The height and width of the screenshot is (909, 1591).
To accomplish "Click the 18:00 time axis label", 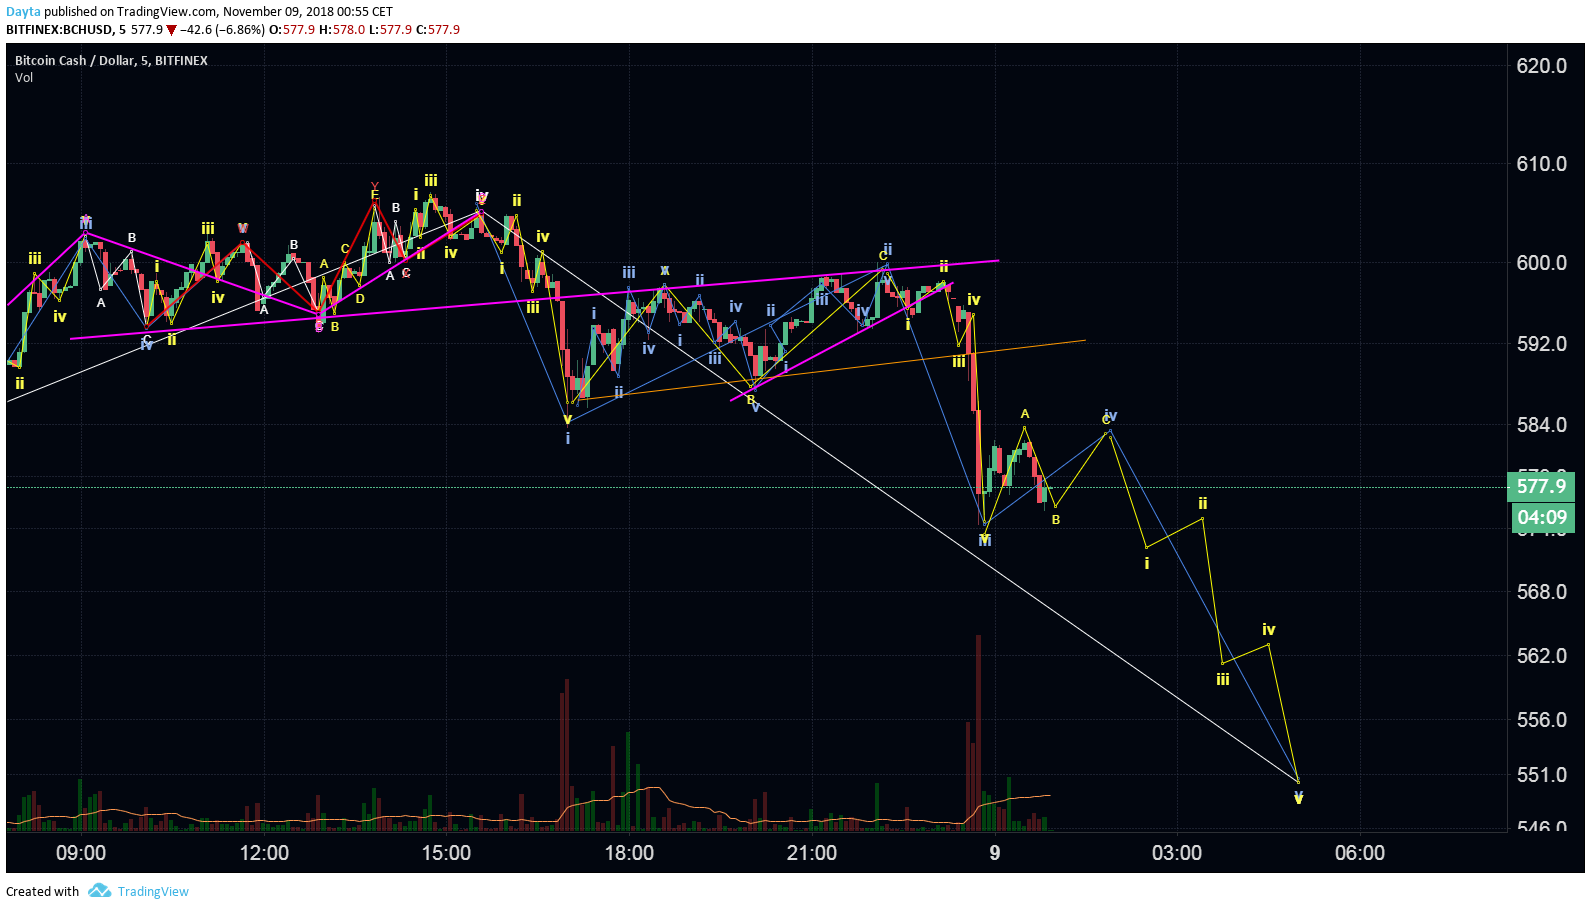I will coord(629,853).
